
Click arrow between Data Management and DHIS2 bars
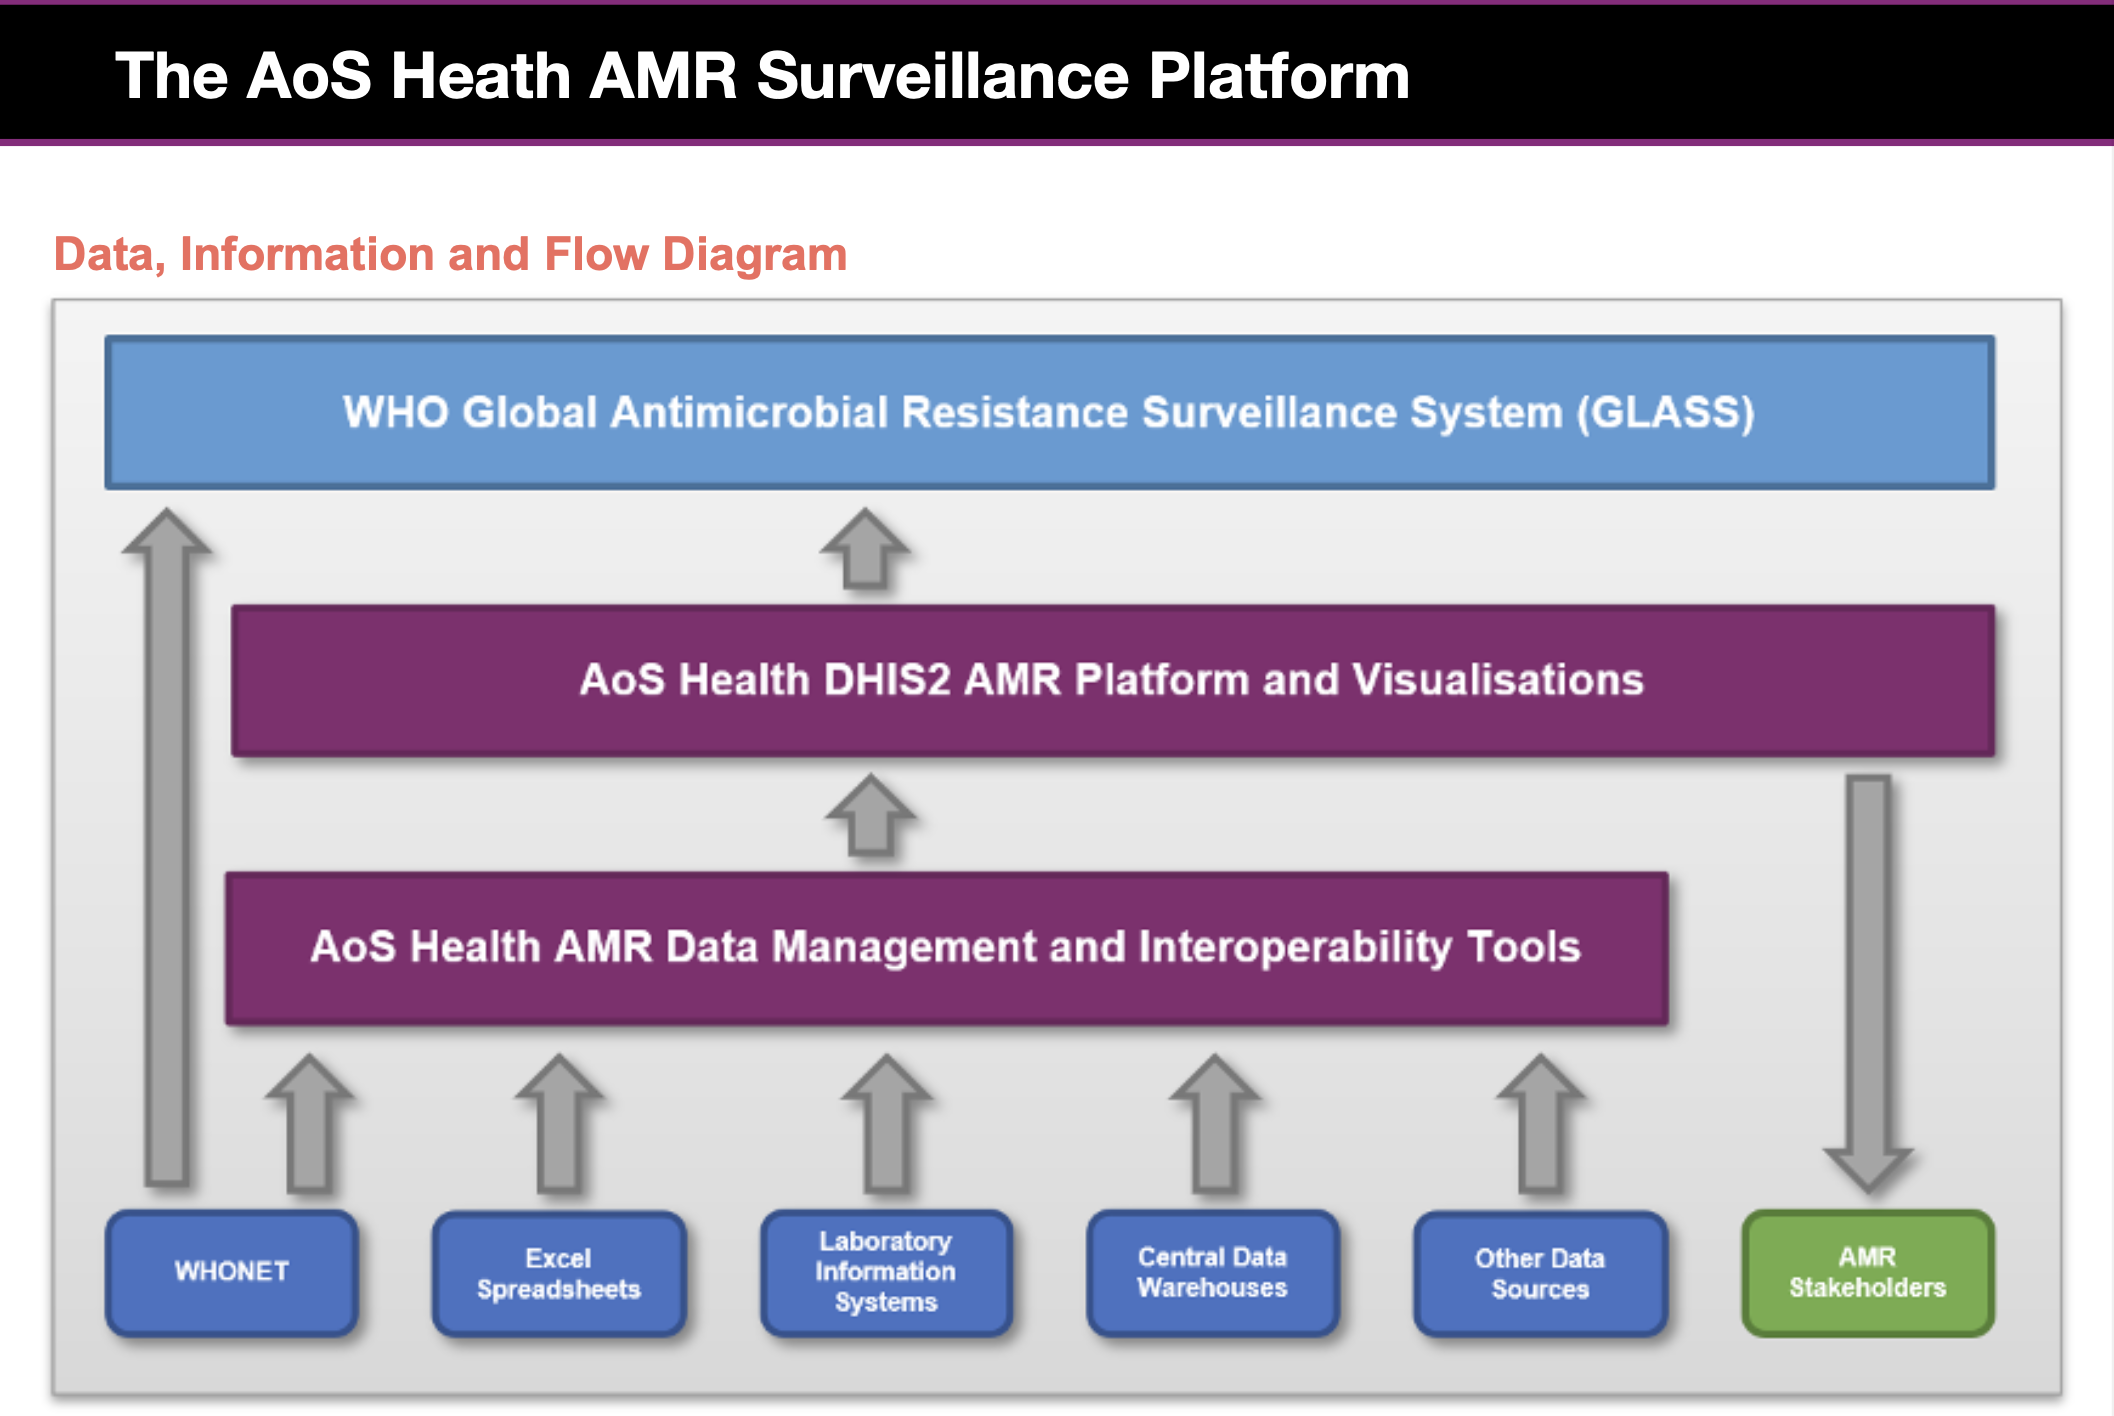click(x=871, y=817)
